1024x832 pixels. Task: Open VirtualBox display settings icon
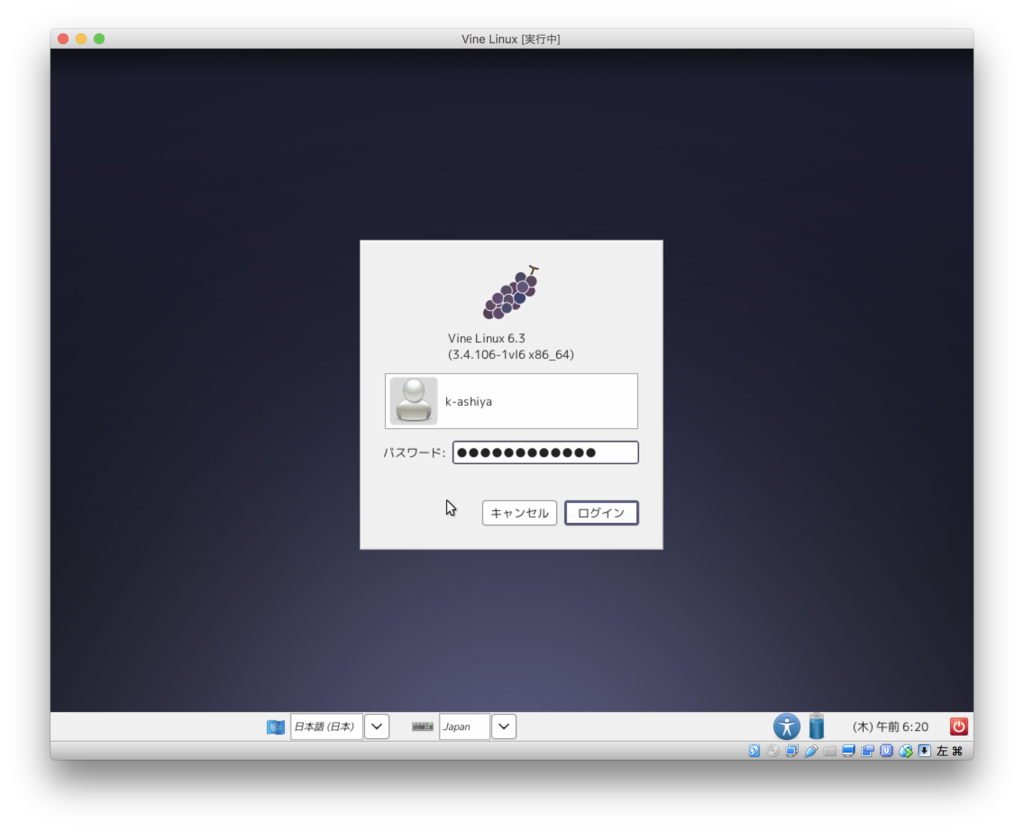(848, 751)
